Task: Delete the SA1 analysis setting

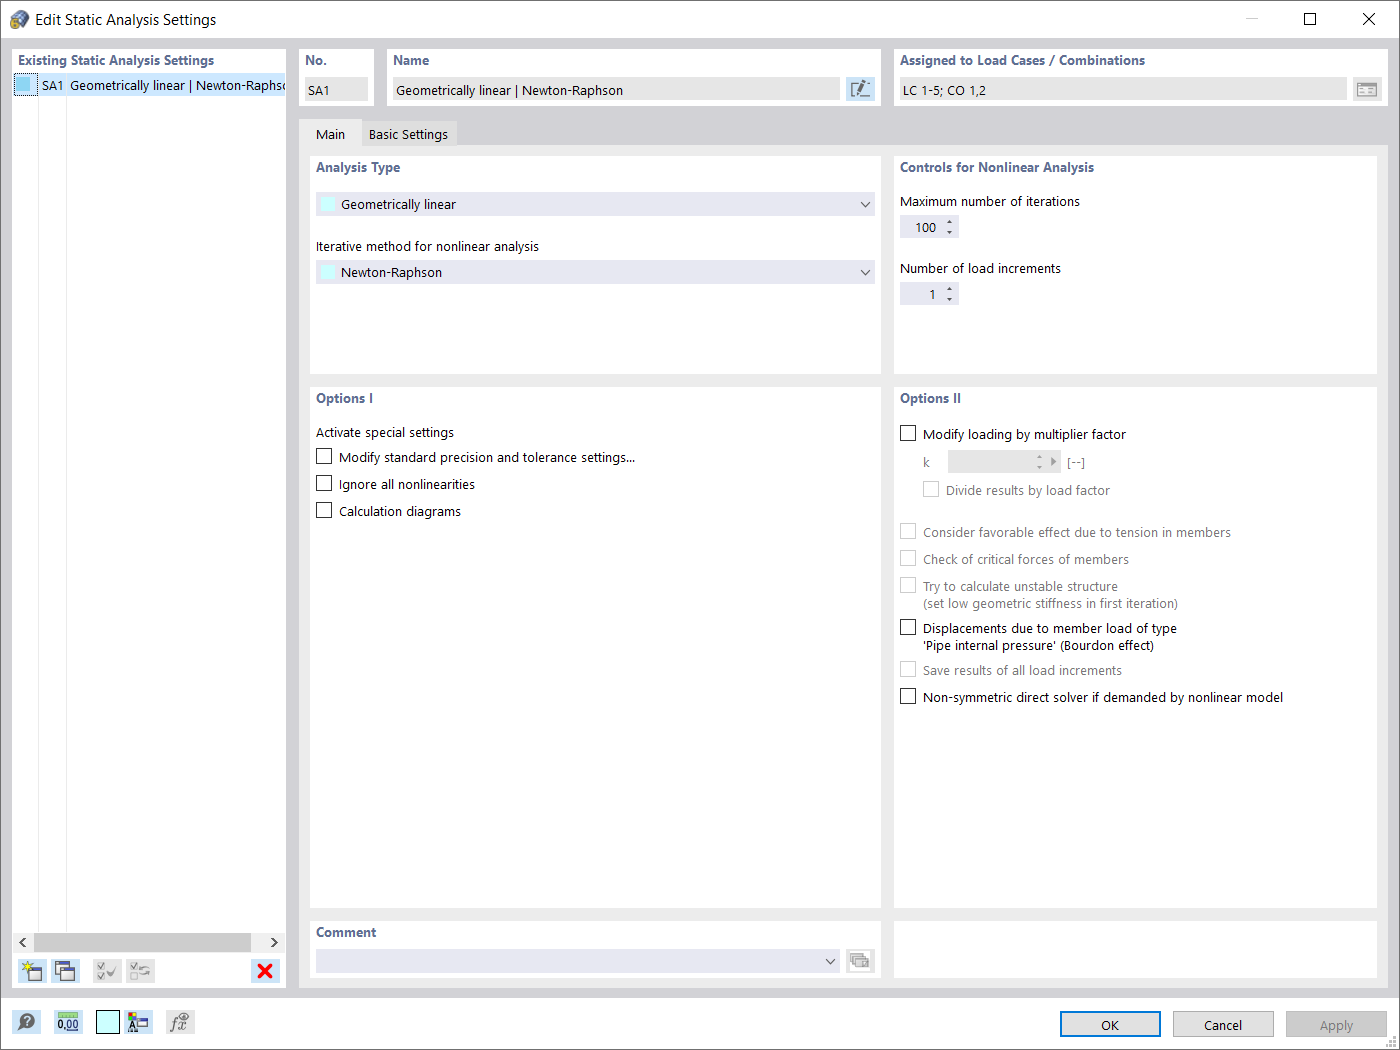Action: pos(265,971)
